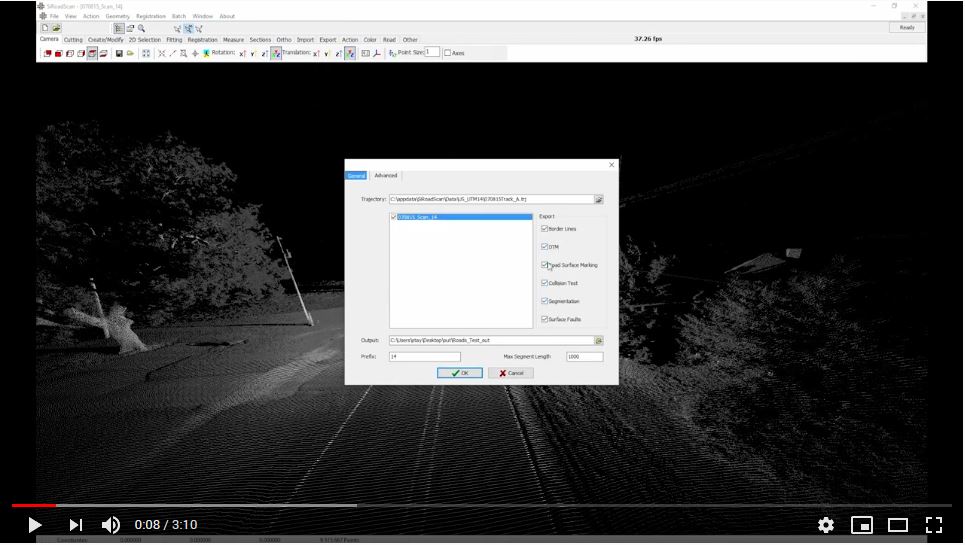Click the Output folder browse icon
The width and height of the screenshot is (965, 545).
pos(599,340)
